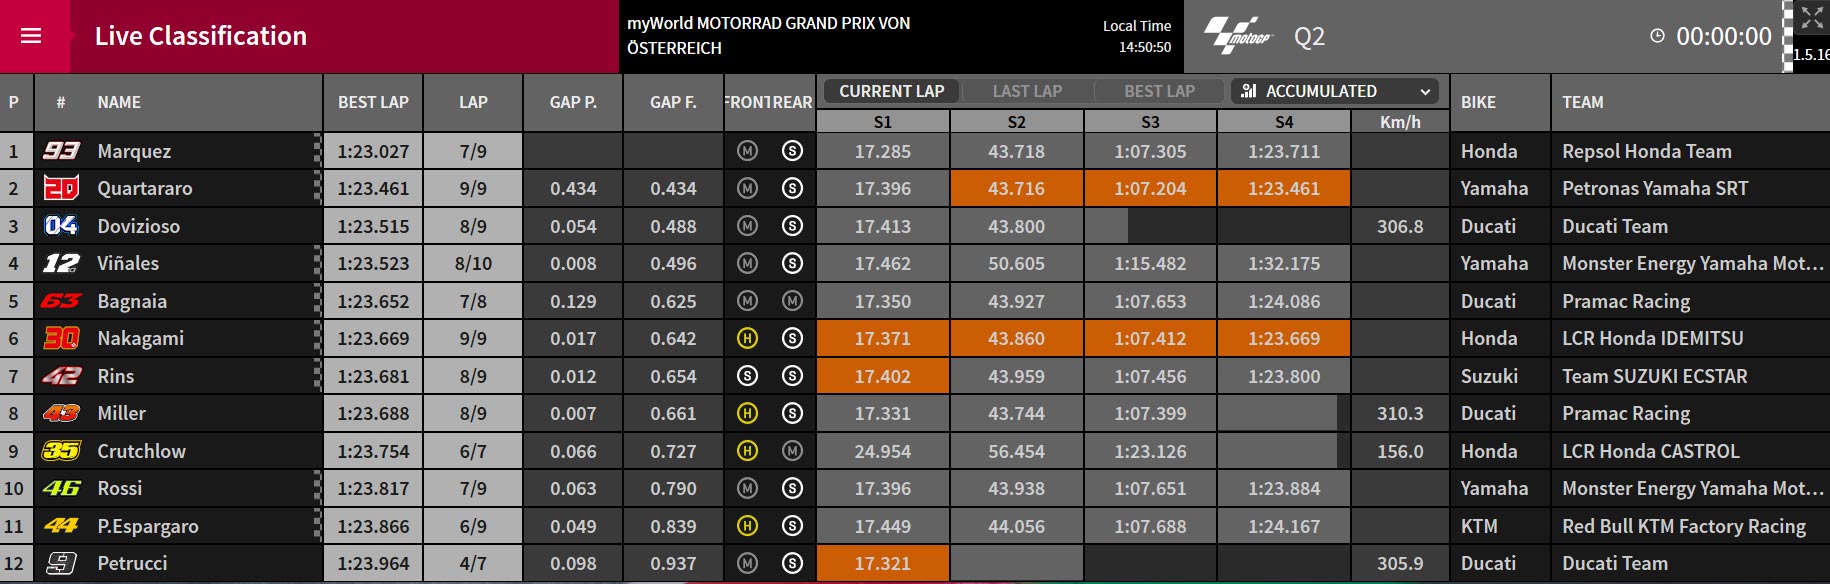Switch to the LAST LAP tab
Screen dimensions: 1830x584
point(1027,91)
